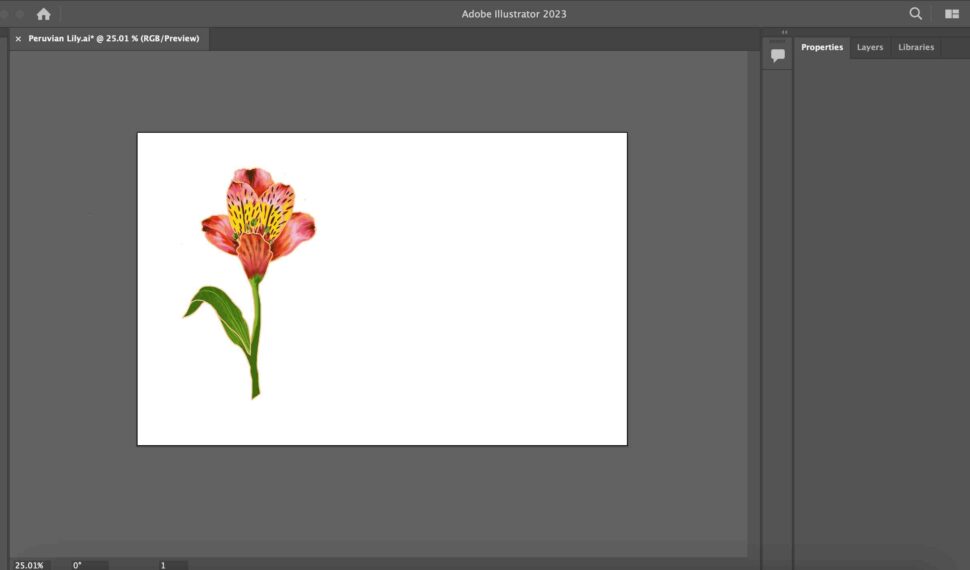Open the Comments speech bubble panel
Image resolution: width=970 pixels, height=570 pixels.
click(x=777, y=56)
